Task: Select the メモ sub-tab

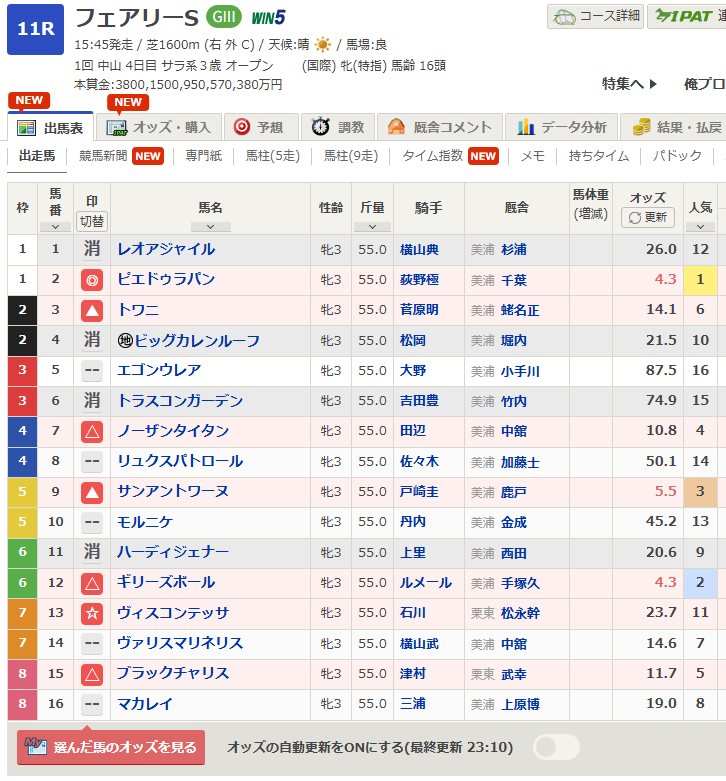Action: pos(532,156)
